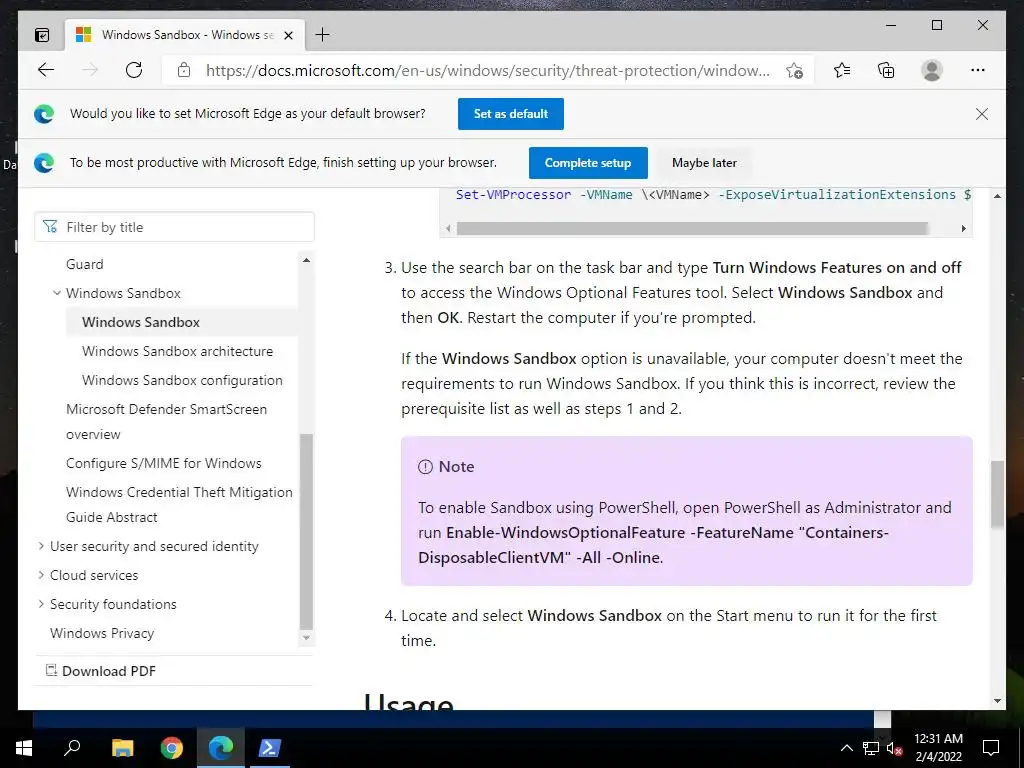Screen dimensions: 1024x768
Task: Show hidden system tray icons
Action: point(846,748)
